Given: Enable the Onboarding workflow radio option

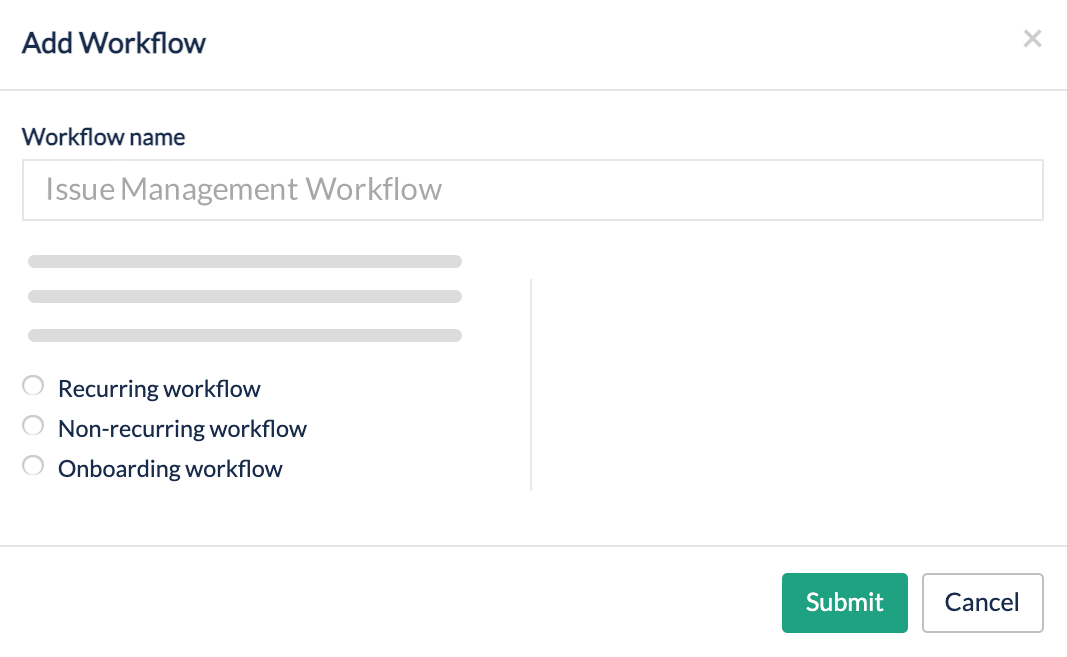Looking at the screenshot, I should tap(33, 466).
